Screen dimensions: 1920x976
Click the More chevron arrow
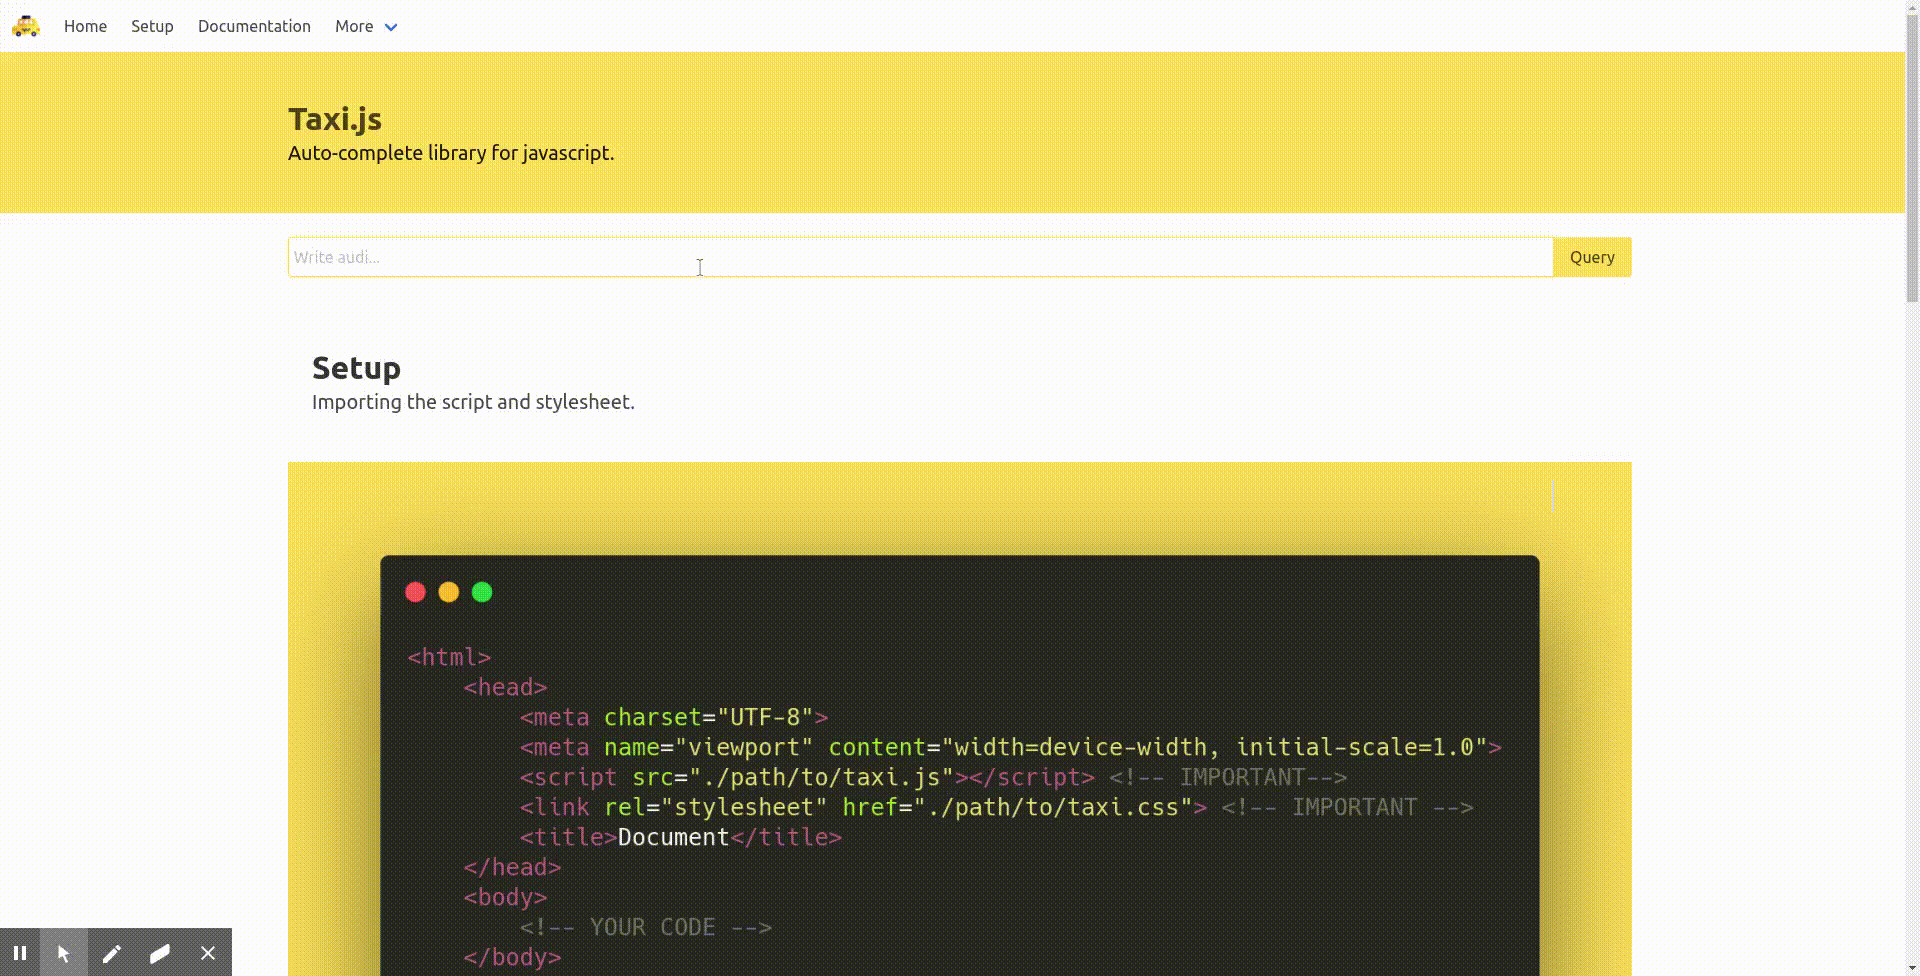click(x=391, y=27)
